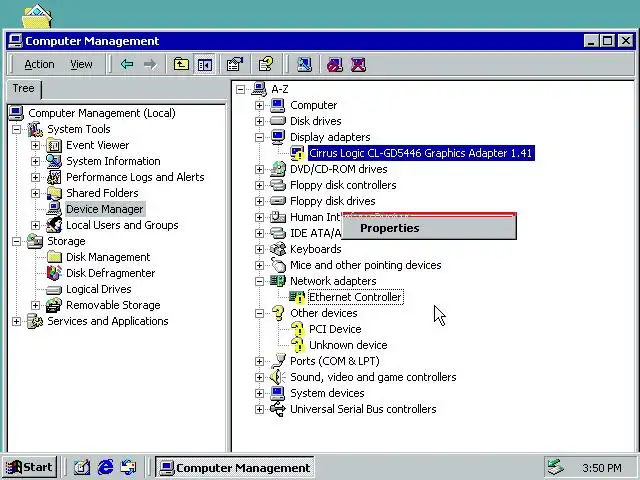Click the Keyboards category icon
640x480 pixels.
(x=278, y=249)
